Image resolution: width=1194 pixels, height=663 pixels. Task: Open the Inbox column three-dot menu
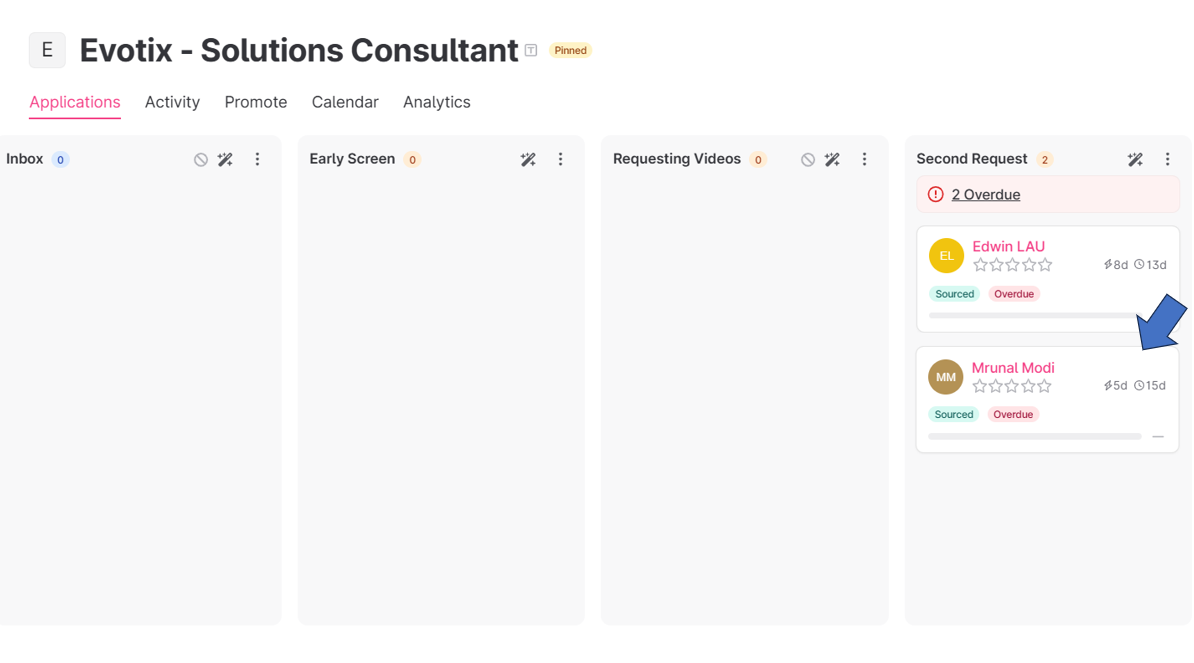click(257, 160)
